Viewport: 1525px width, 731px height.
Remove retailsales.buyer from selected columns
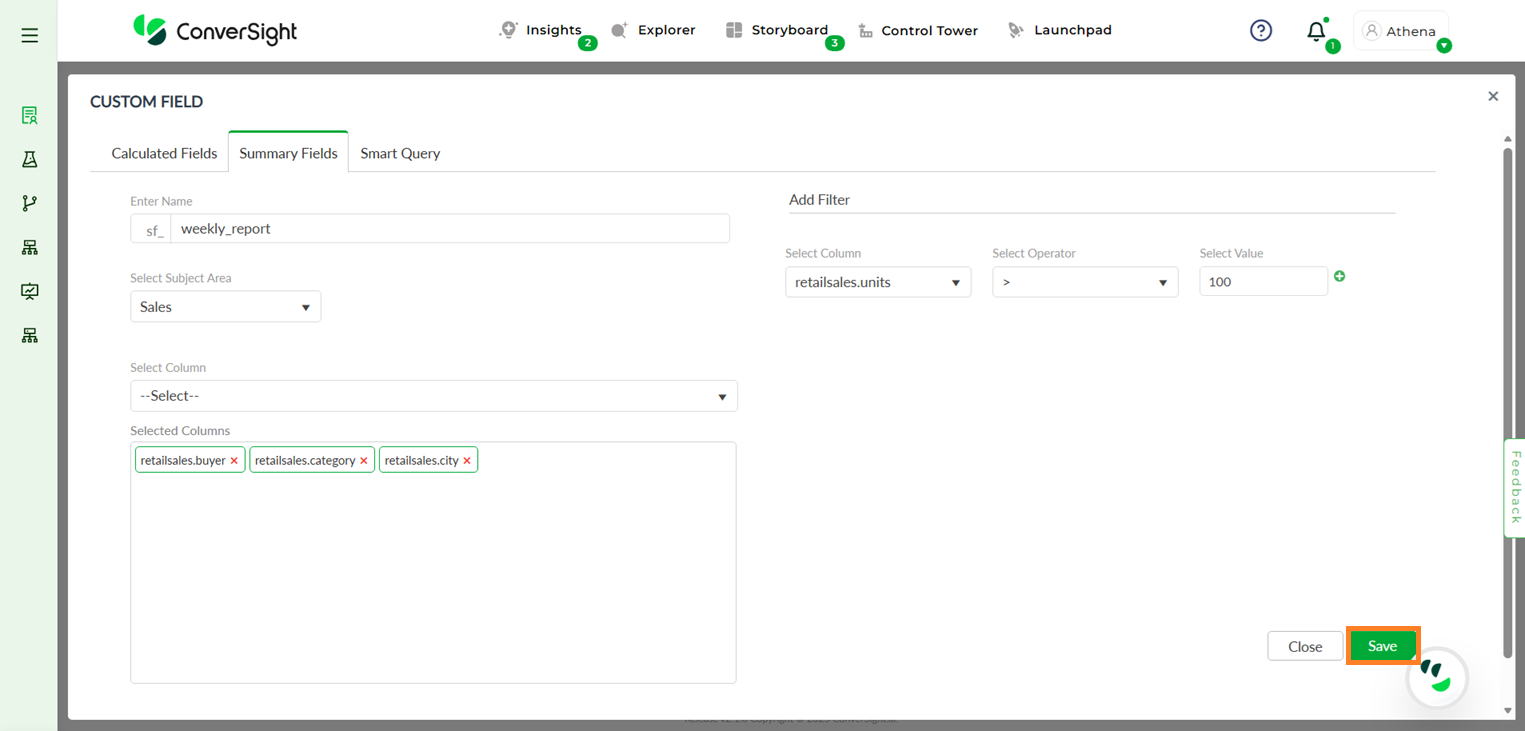click(234, 461)
